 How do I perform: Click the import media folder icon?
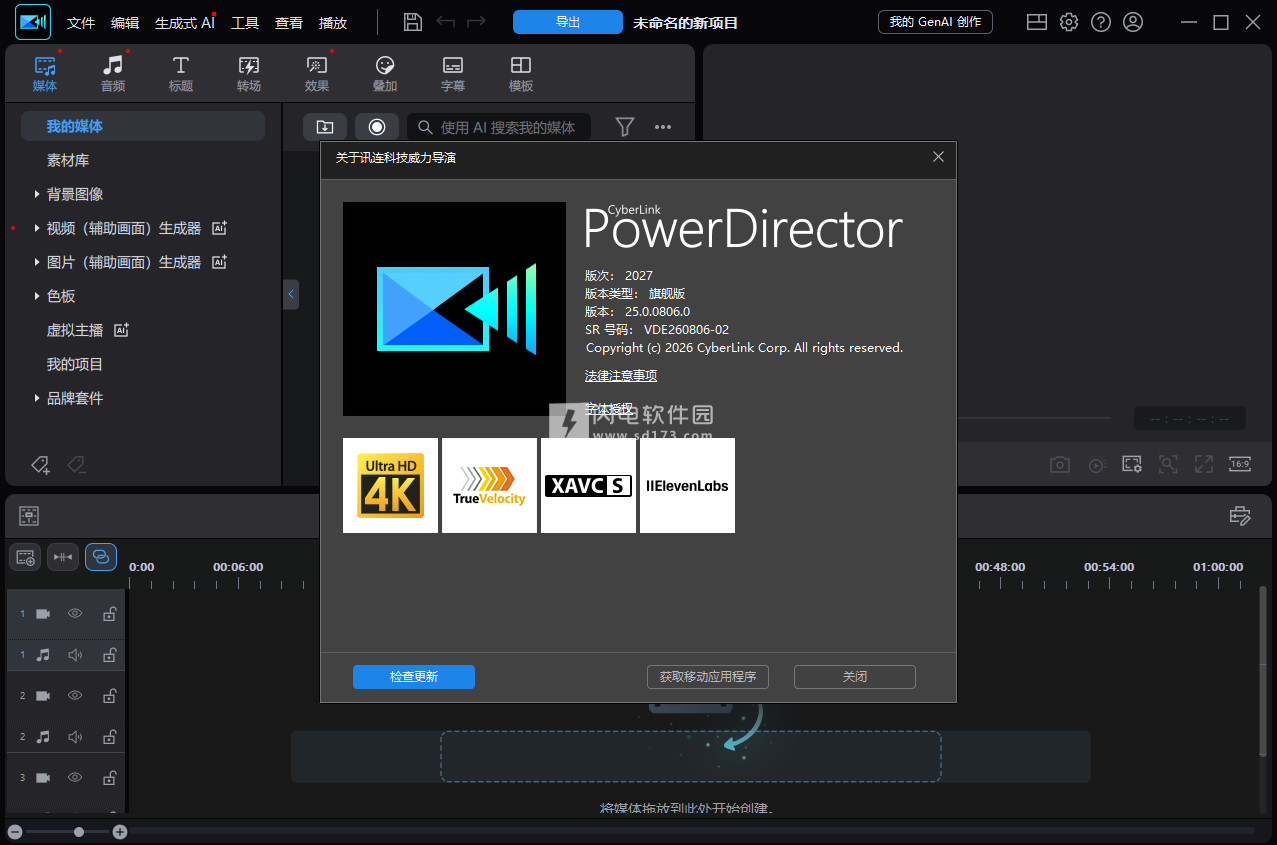[x=325, y=127]
